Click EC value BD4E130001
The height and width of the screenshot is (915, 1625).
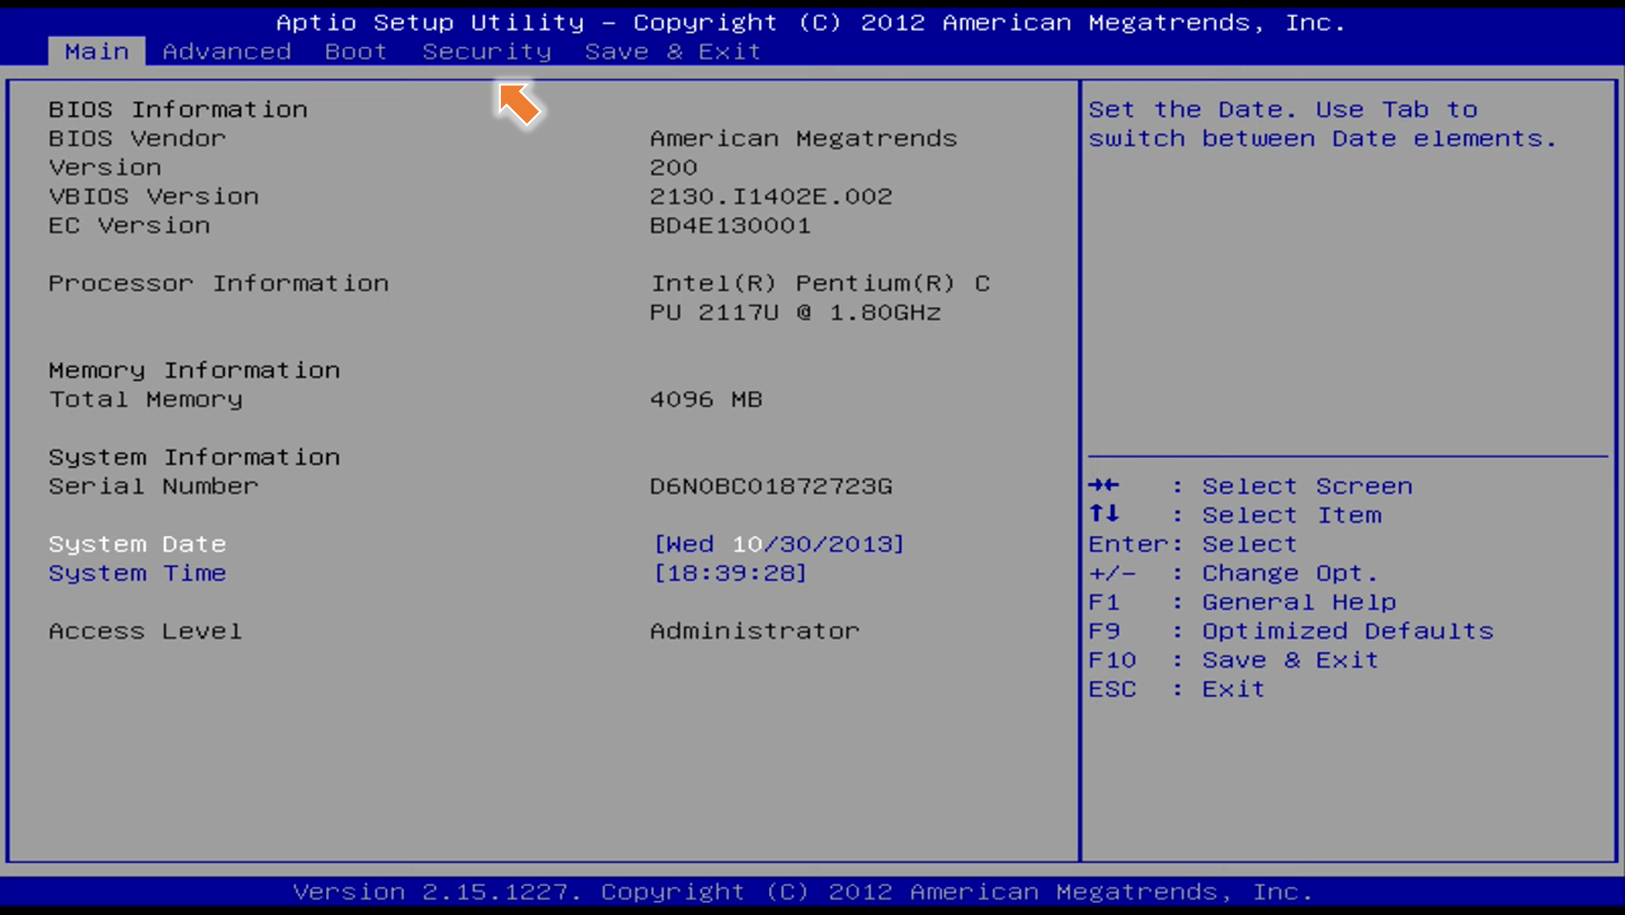[730, 225]
